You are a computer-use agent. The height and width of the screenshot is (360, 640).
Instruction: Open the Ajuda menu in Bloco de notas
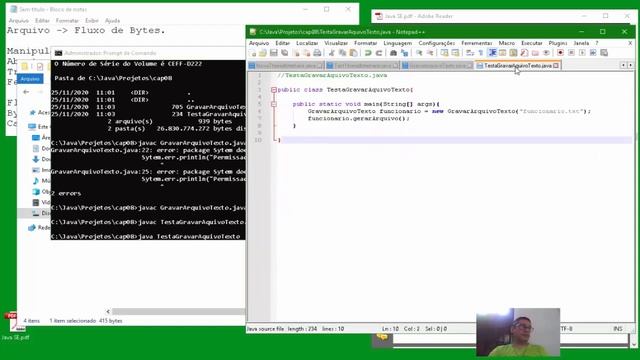click(112, 20)
